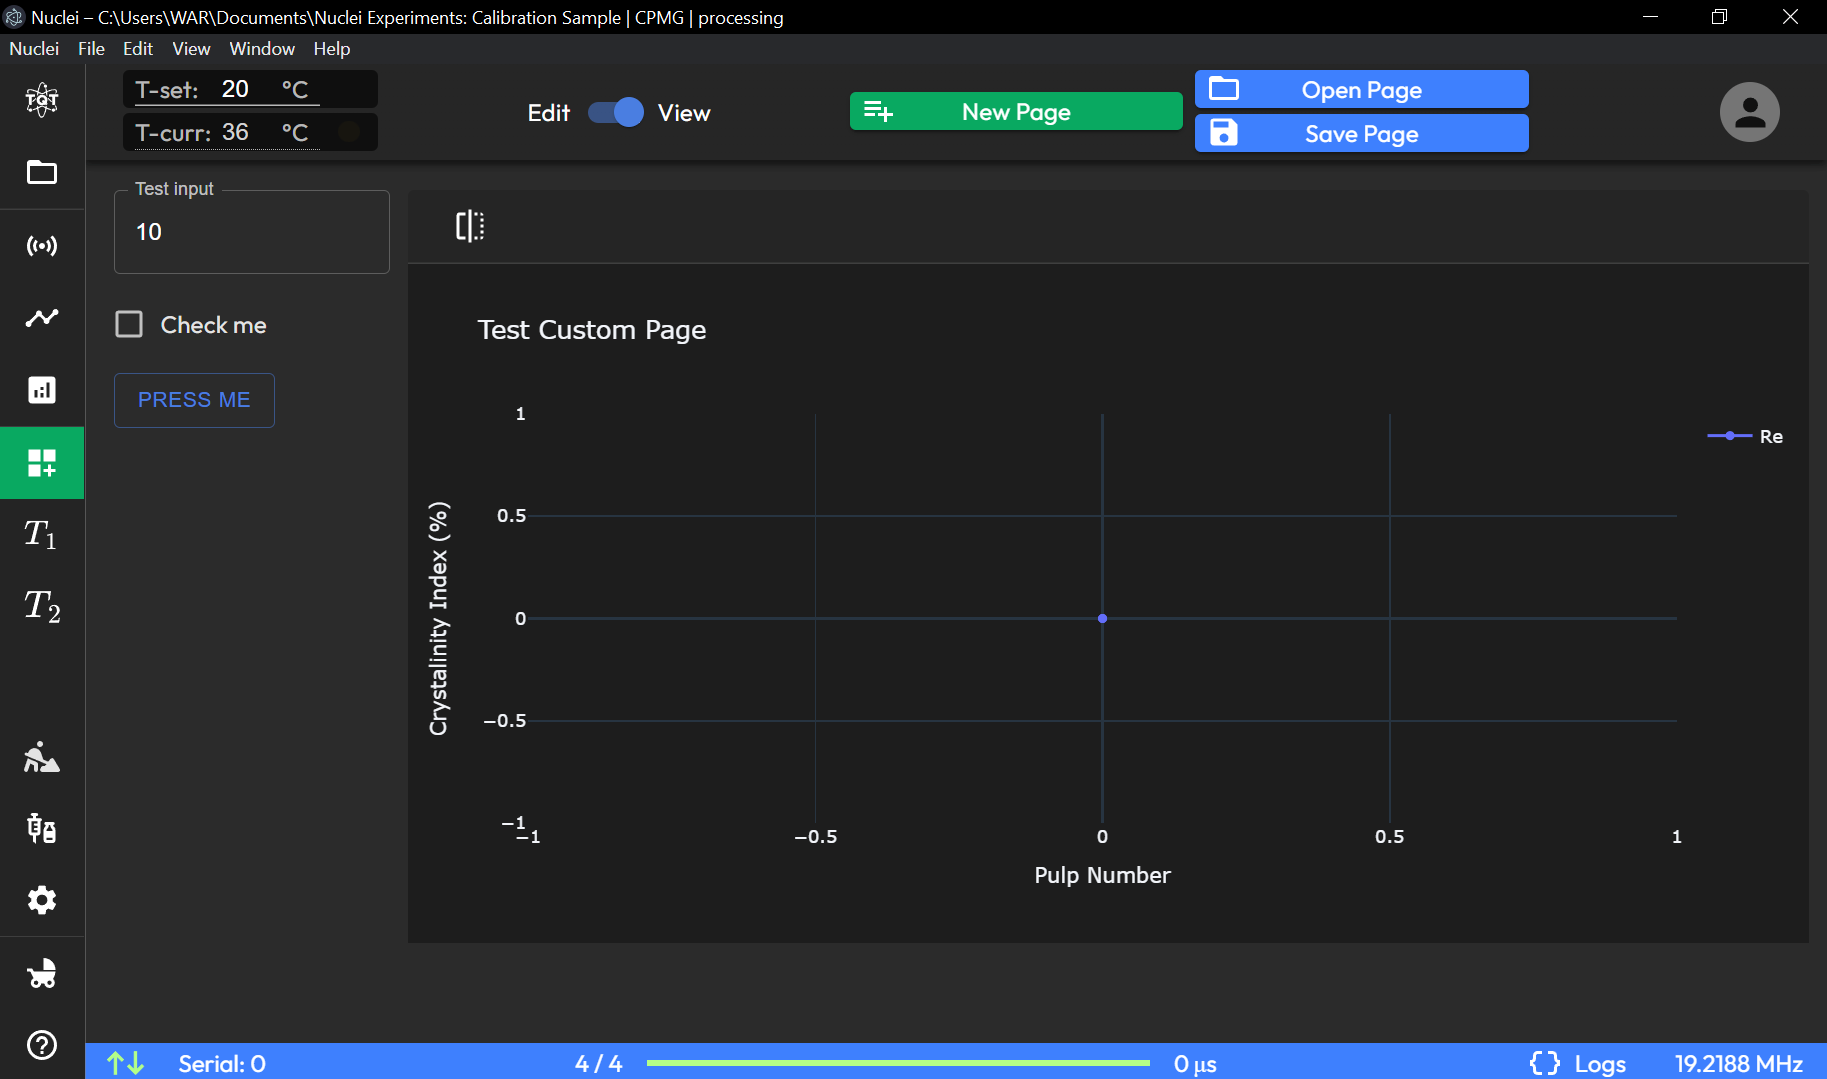Click the 0 µs status value
The height and width of the screenshot is (1079, 1827).
(x=1195, y=1064)
